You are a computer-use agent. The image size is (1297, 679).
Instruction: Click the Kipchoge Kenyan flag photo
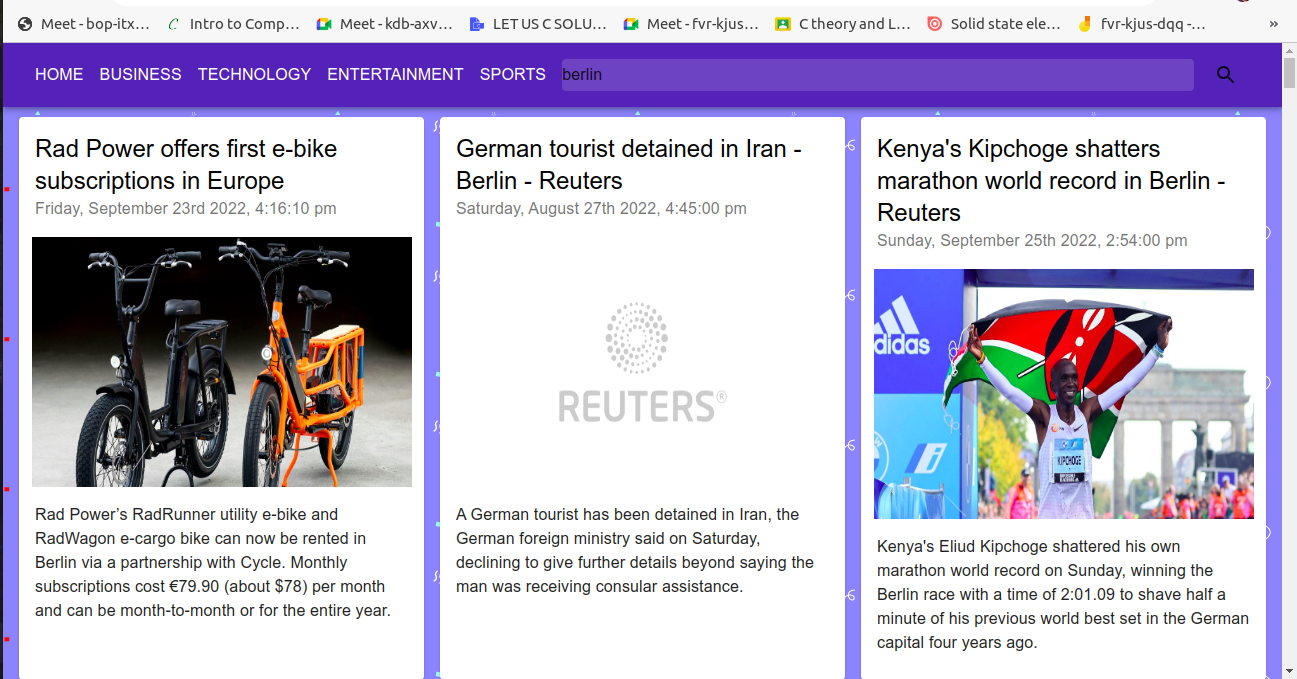pyautogui.click(x=1064, y=394)
